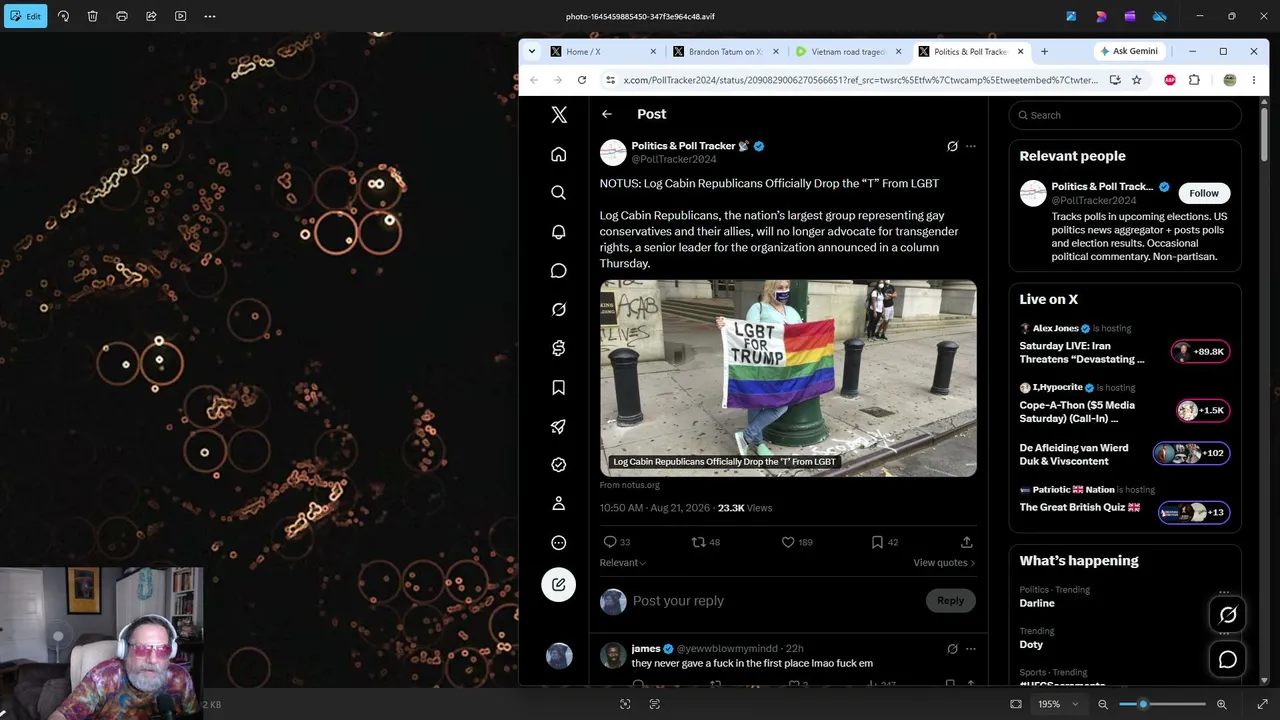This screenshot has height=720, width=1280.
Task: Open the More circle in X sidebar
Action: click(x=559, y=543)
